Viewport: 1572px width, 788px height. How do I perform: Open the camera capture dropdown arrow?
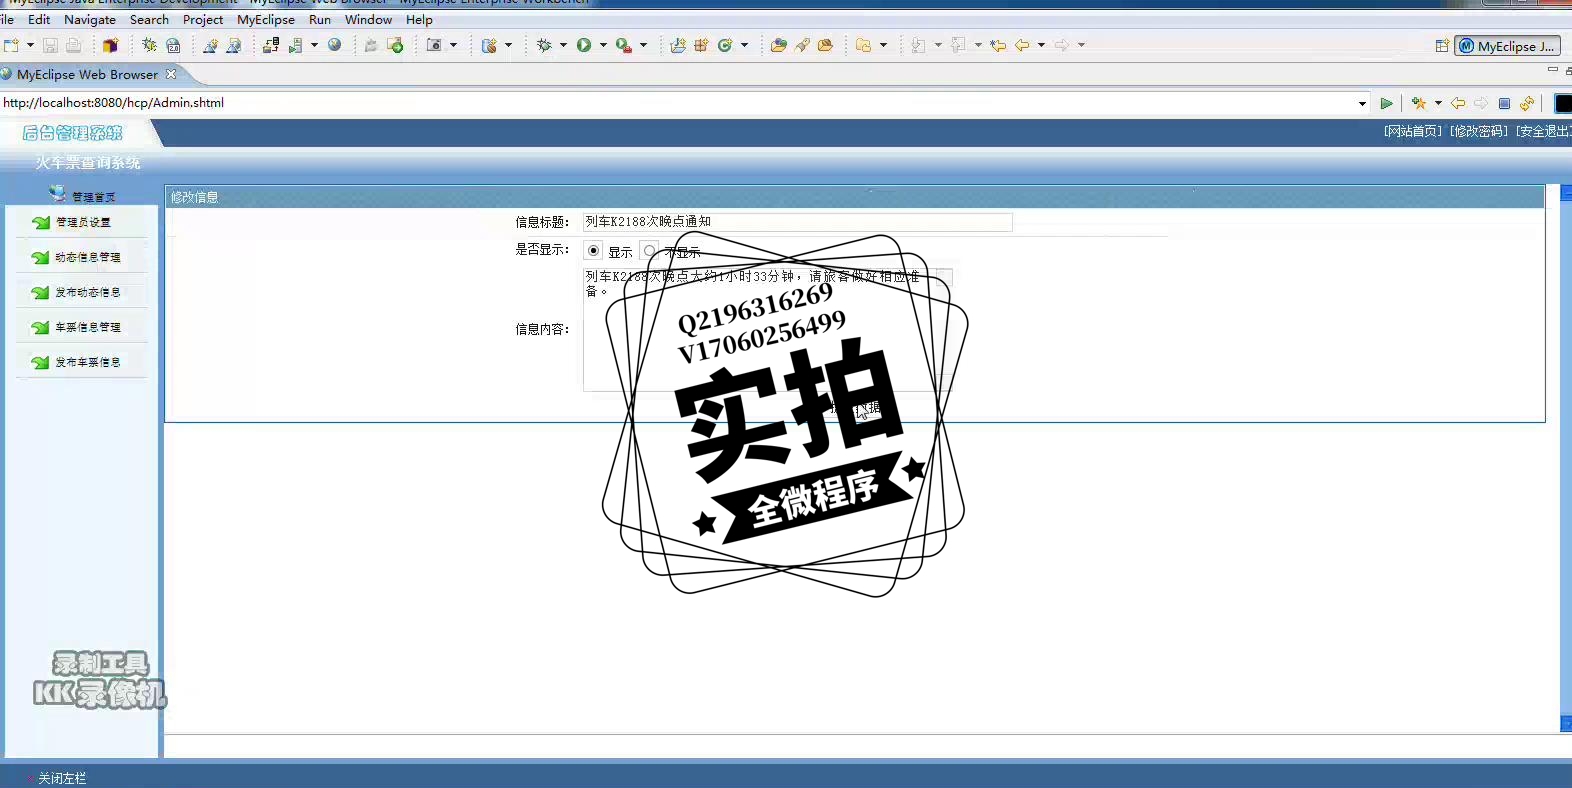453,45
